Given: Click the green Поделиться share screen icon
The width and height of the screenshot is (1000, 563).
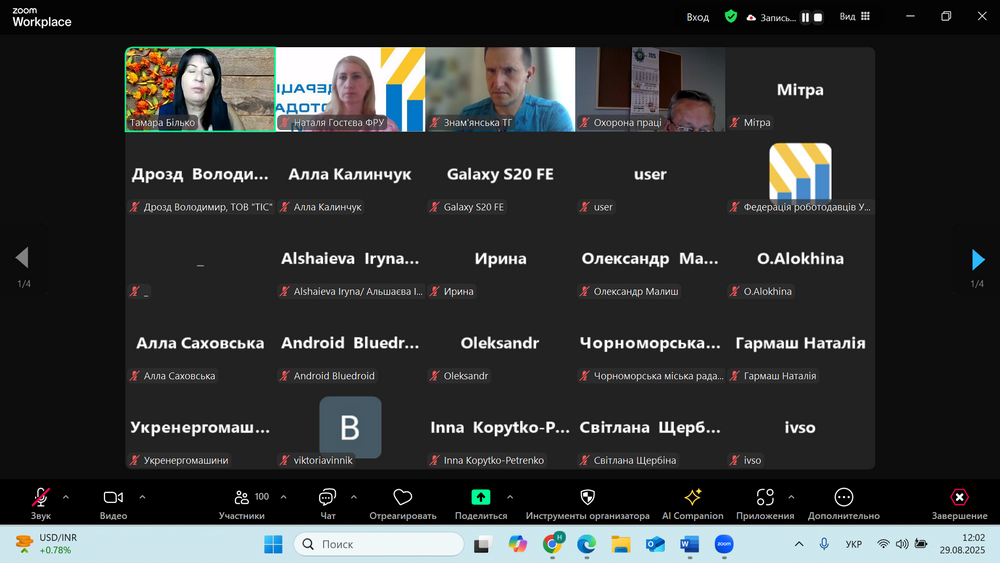Looking at the screenshot, I should (x=480, y=497).
